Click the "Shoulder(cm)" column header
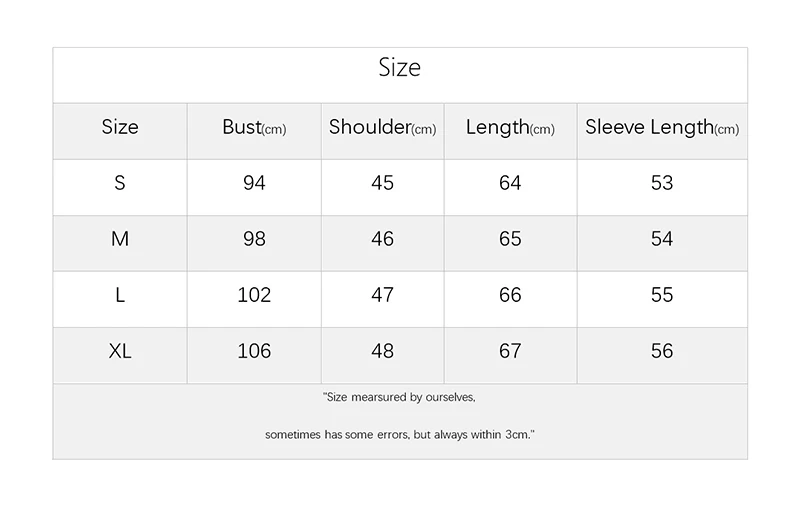800x505 pixels. 382,128
